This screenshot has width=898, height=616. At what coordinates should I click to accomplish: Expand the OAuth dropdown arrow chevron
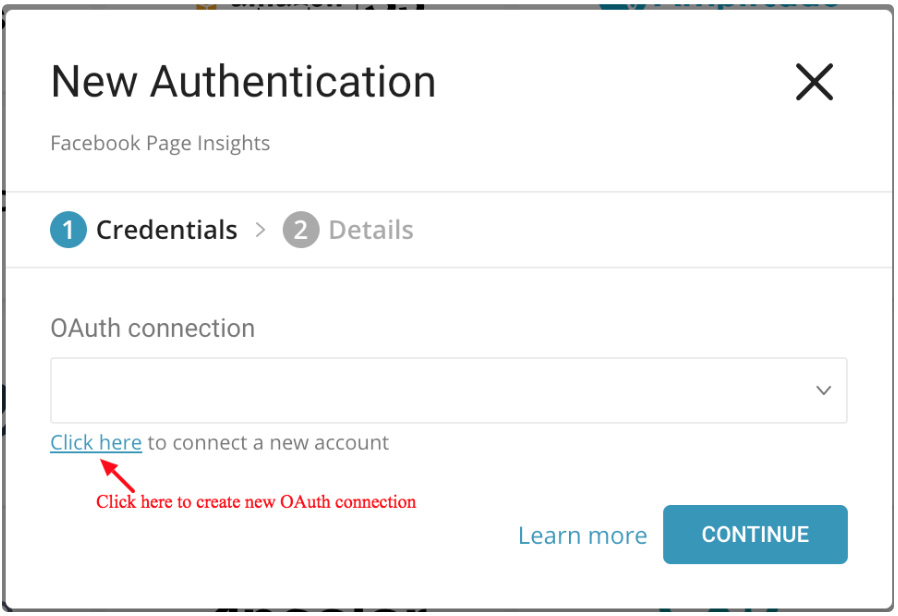pos(823,390)
